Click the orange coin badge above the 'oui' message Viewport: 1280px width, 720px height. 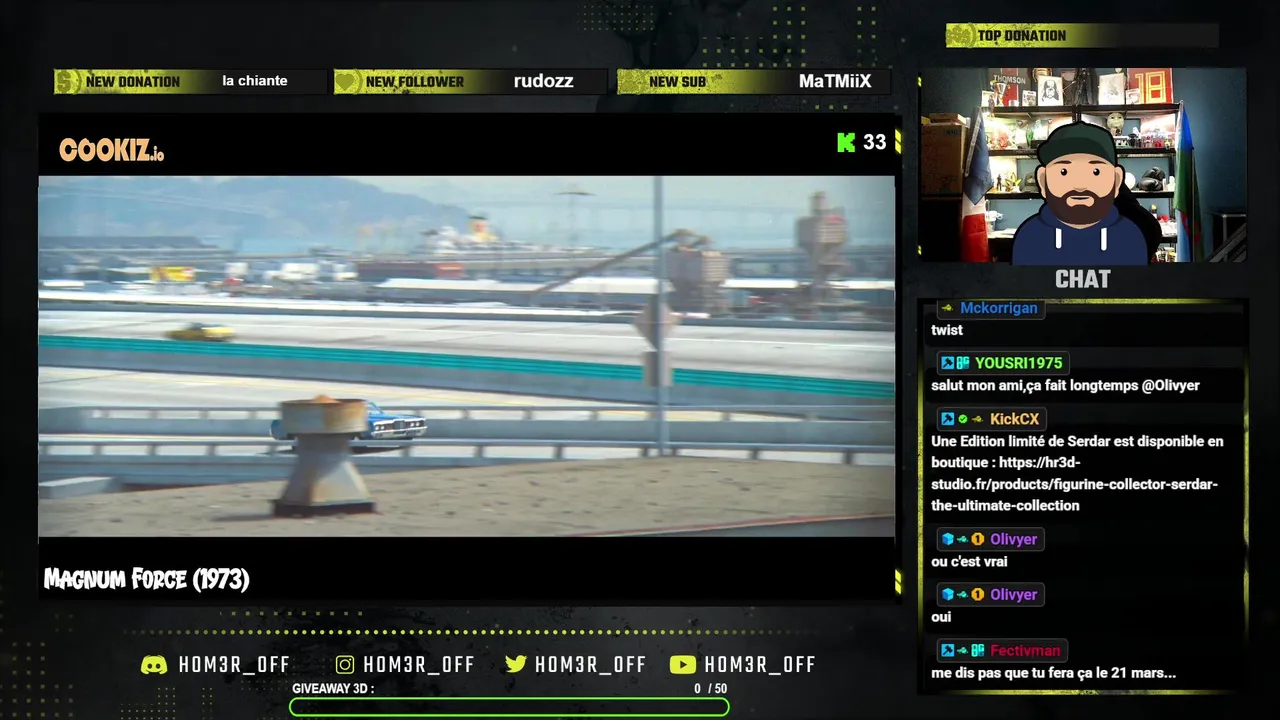pyautogui.click(x=978, y=594)
